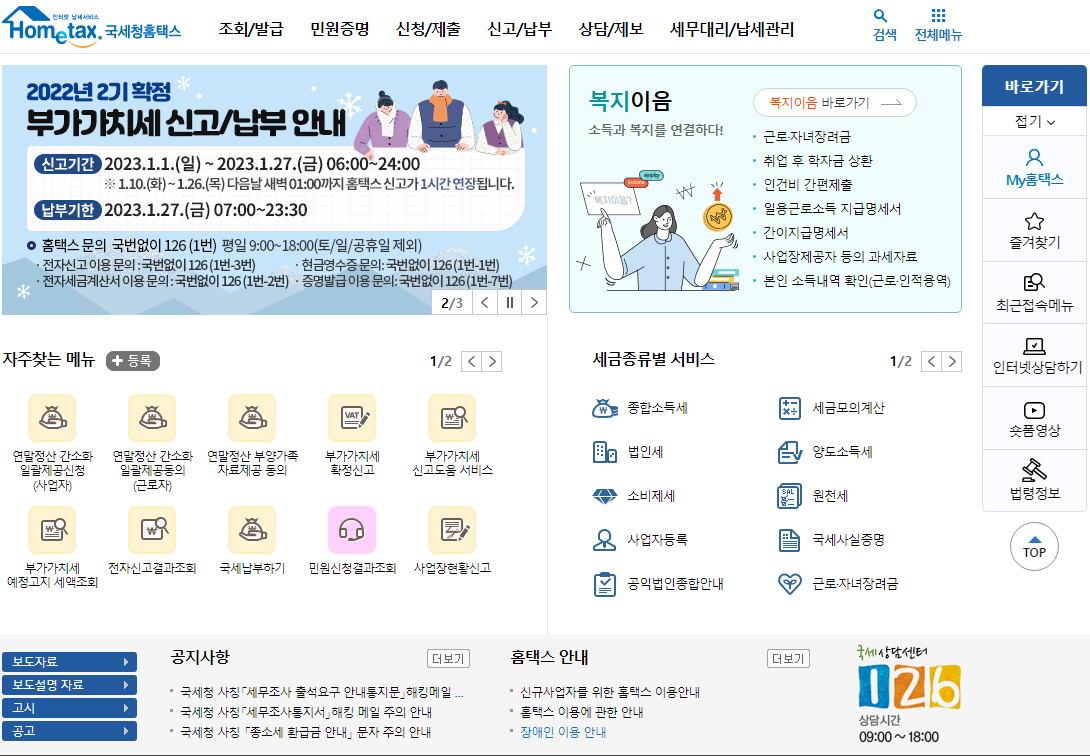Select 원천세 service
The width and height of the screenshot is (1090, 756).
(x=813, y=496)
